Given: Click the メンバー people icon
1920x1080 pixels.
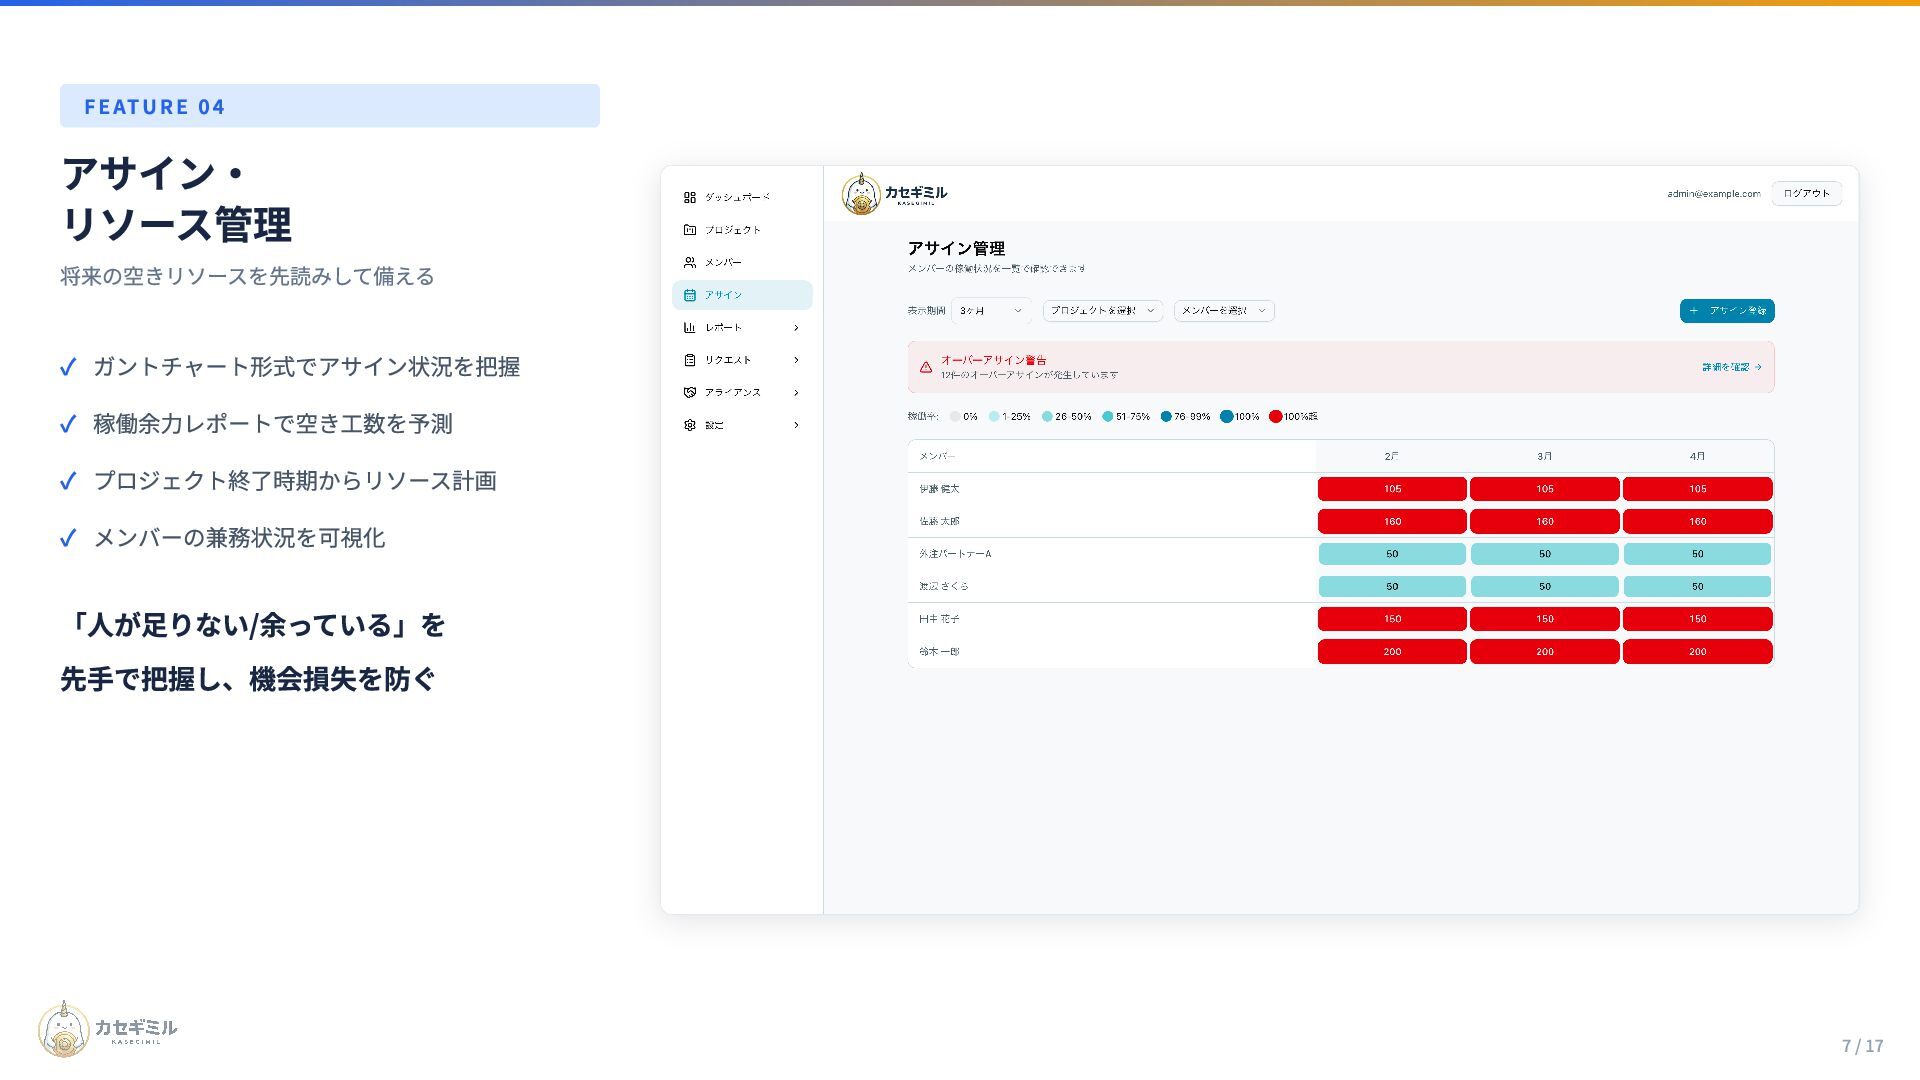Looking at the screenshot, I should click(x=689, y=262).
